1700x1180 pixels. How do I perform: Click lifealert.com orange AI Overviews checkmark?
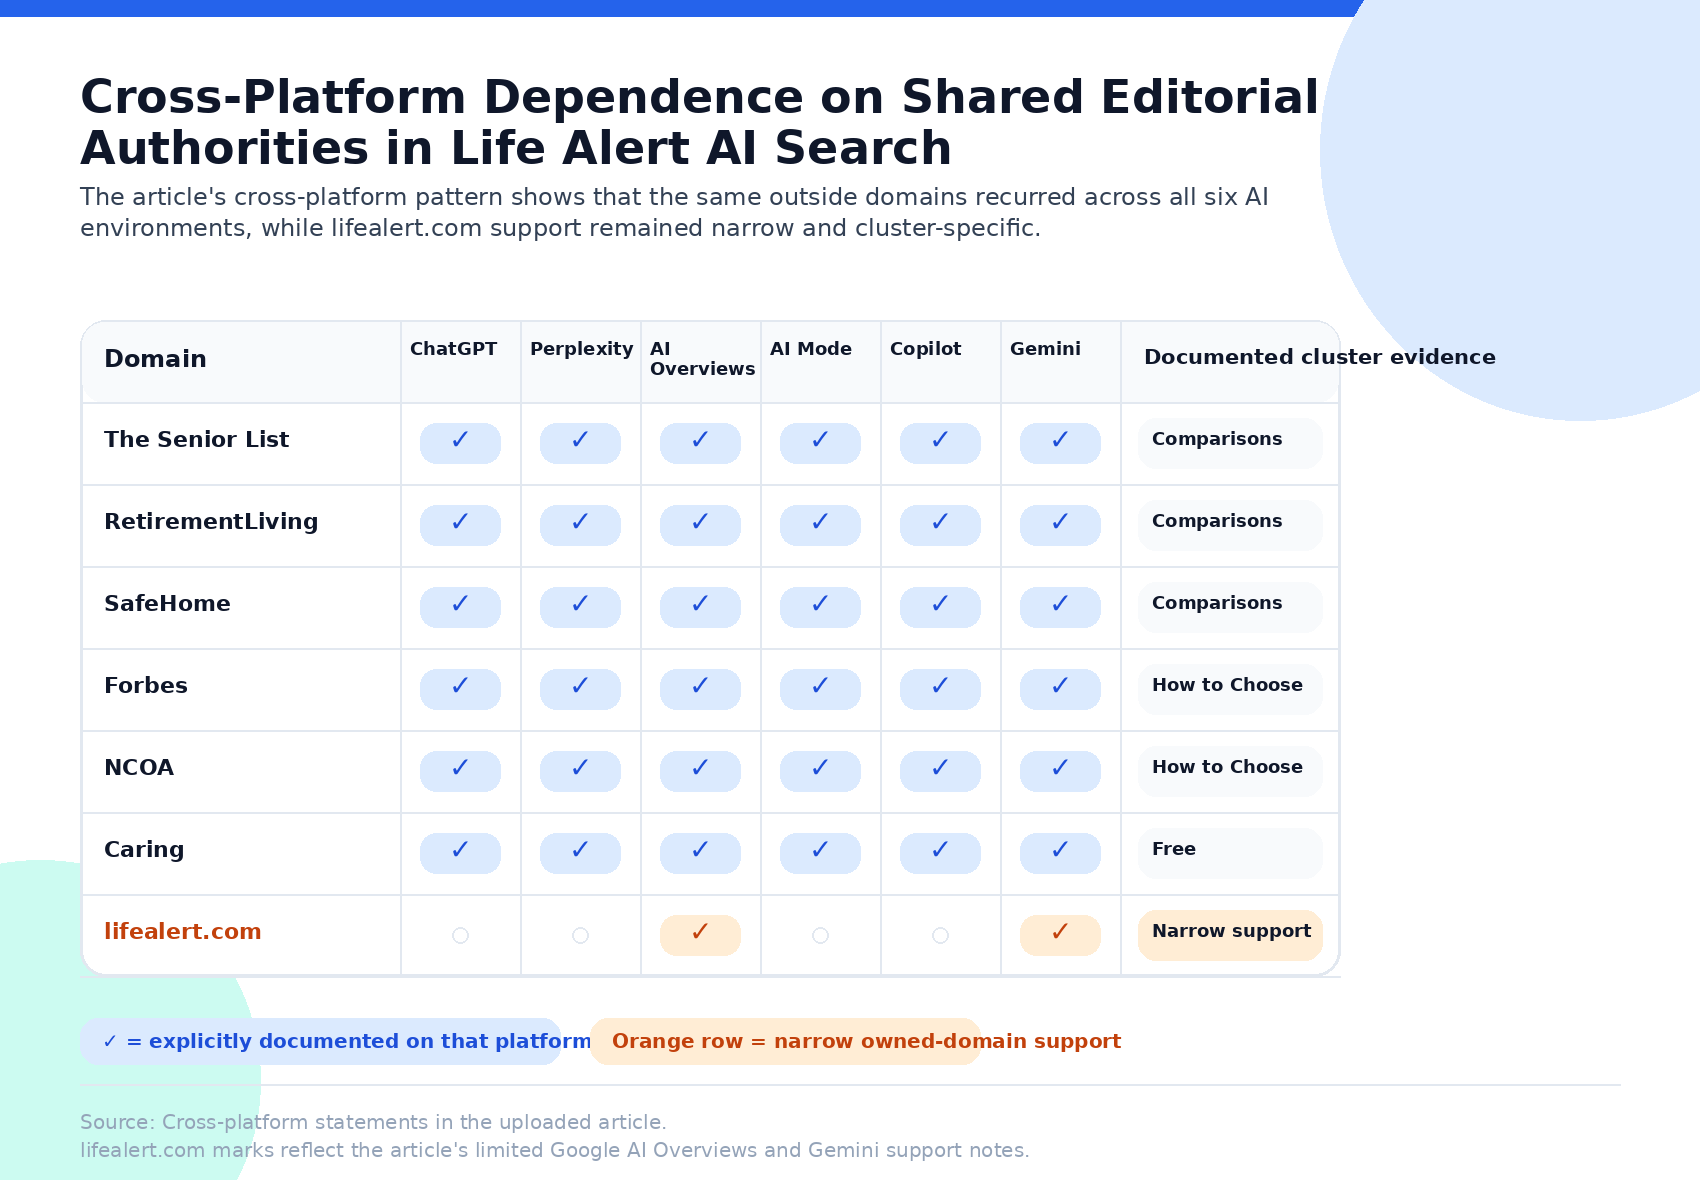700,935
